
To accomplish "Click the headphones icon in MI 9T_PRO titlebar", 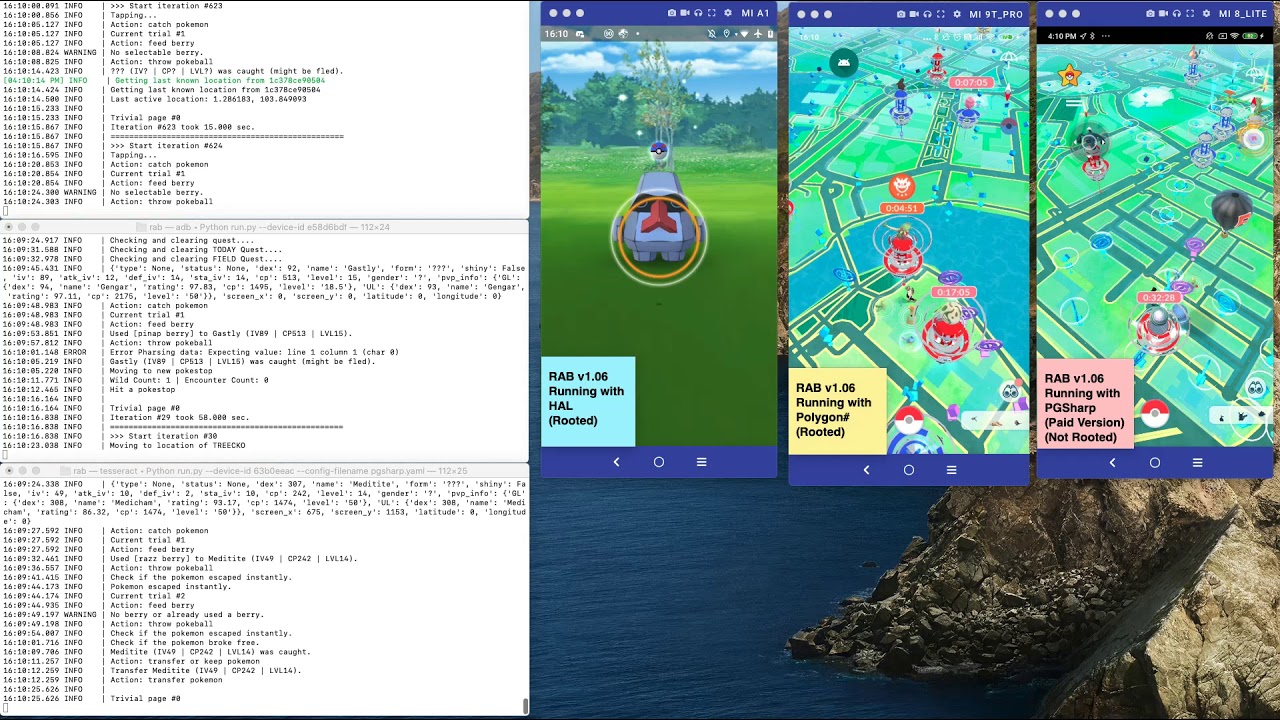I will (x=927, y=14).
